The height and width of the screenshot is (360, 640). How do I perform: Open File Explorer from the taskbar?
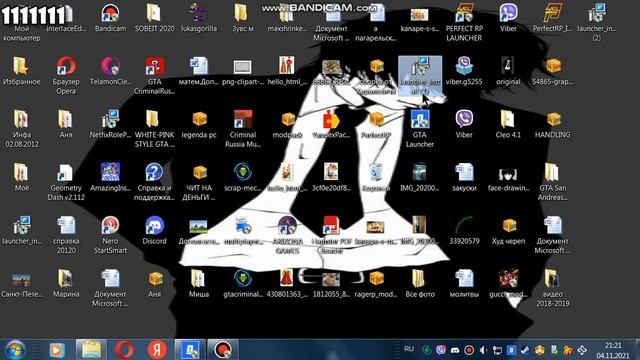click(x=91, y=350)
